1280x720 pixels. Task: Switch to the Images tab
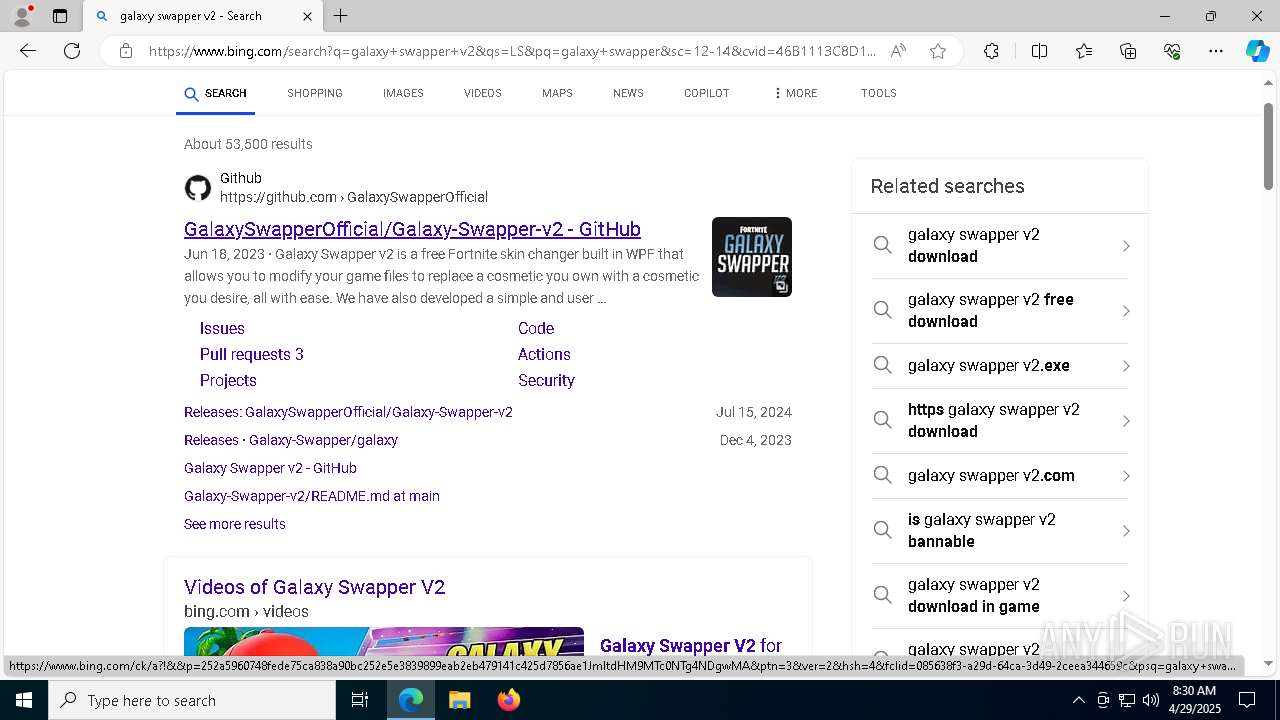point(403,93)
